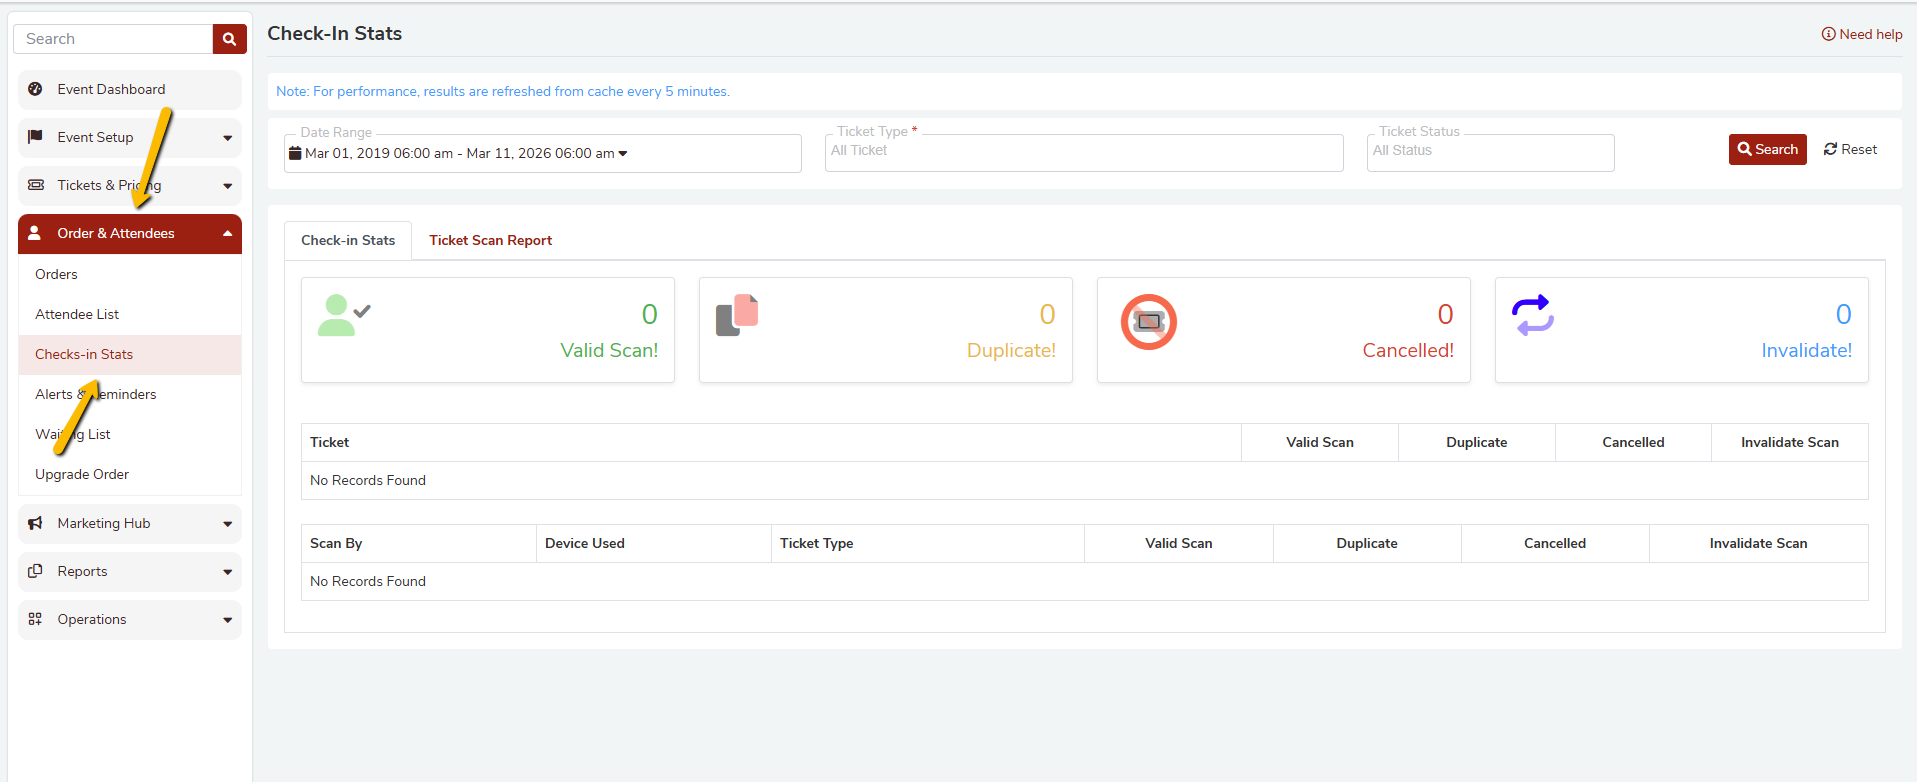Click the calendar icon in Date Range
The height and width of the screenshot is (782, 1917).
(x=295, y=153)
